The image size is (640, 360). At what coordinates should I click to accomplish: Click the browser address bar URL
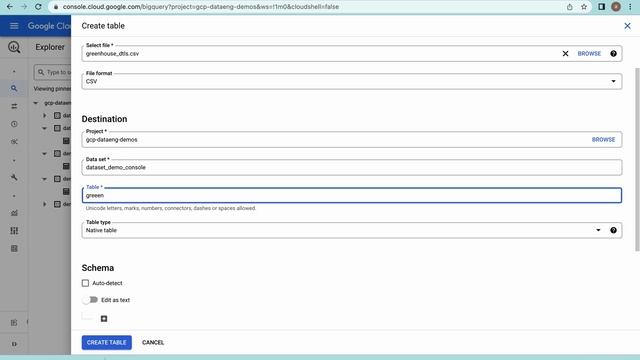[x=200, y=7]
